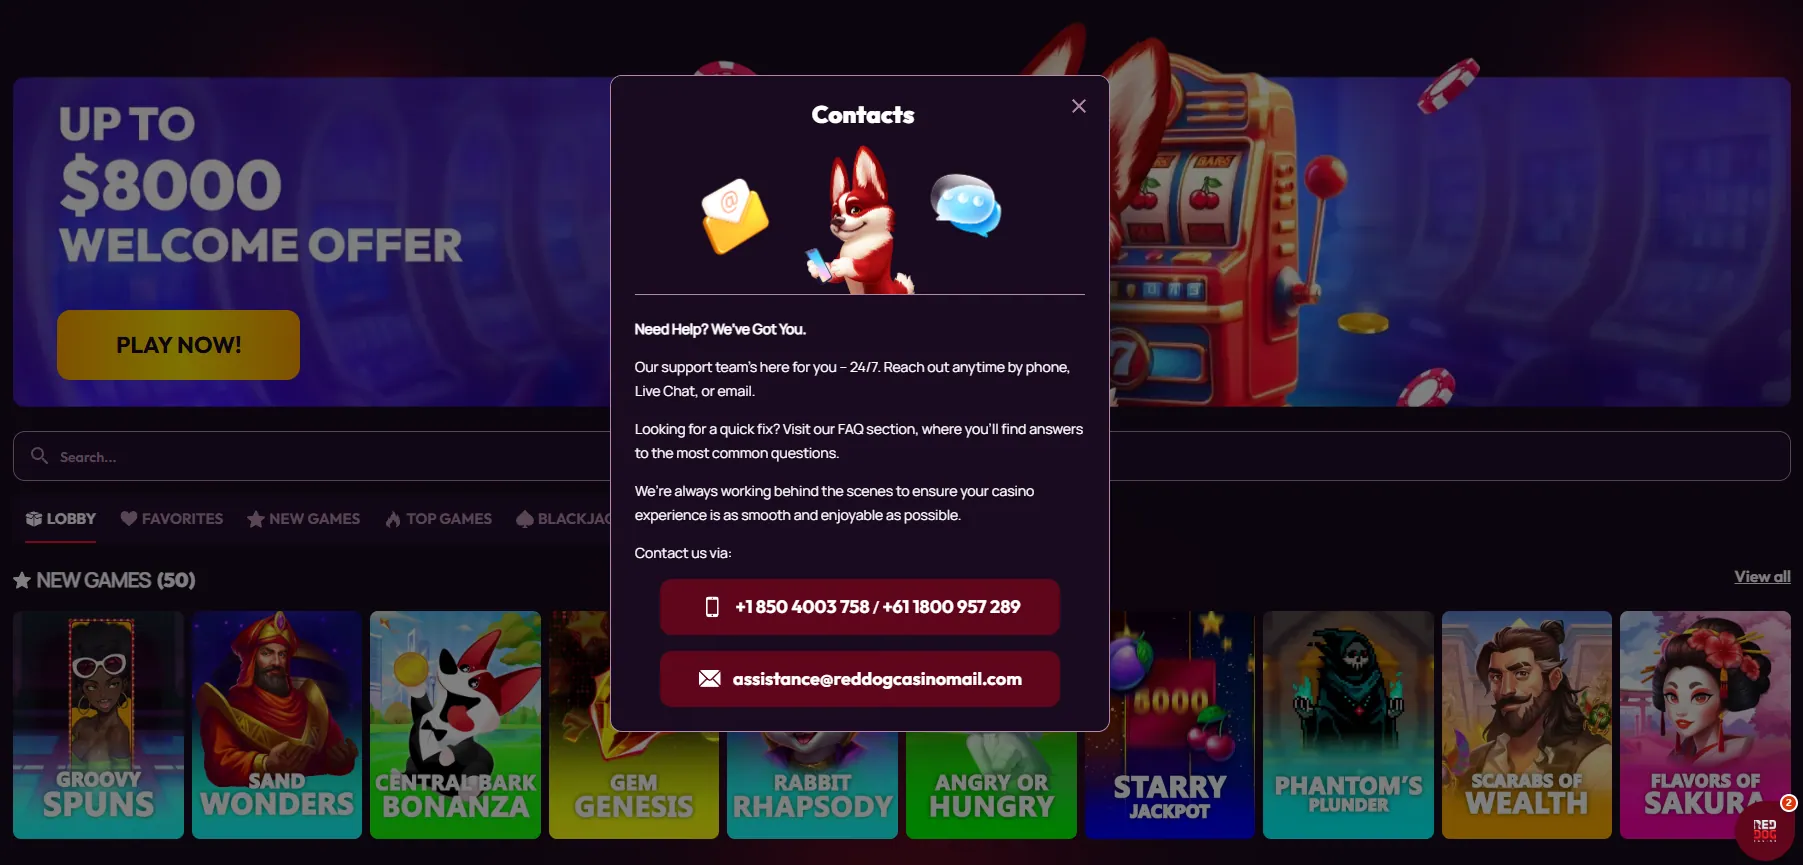
Task: Click the chat bubble illustration icon
Action: coord(966,205)
